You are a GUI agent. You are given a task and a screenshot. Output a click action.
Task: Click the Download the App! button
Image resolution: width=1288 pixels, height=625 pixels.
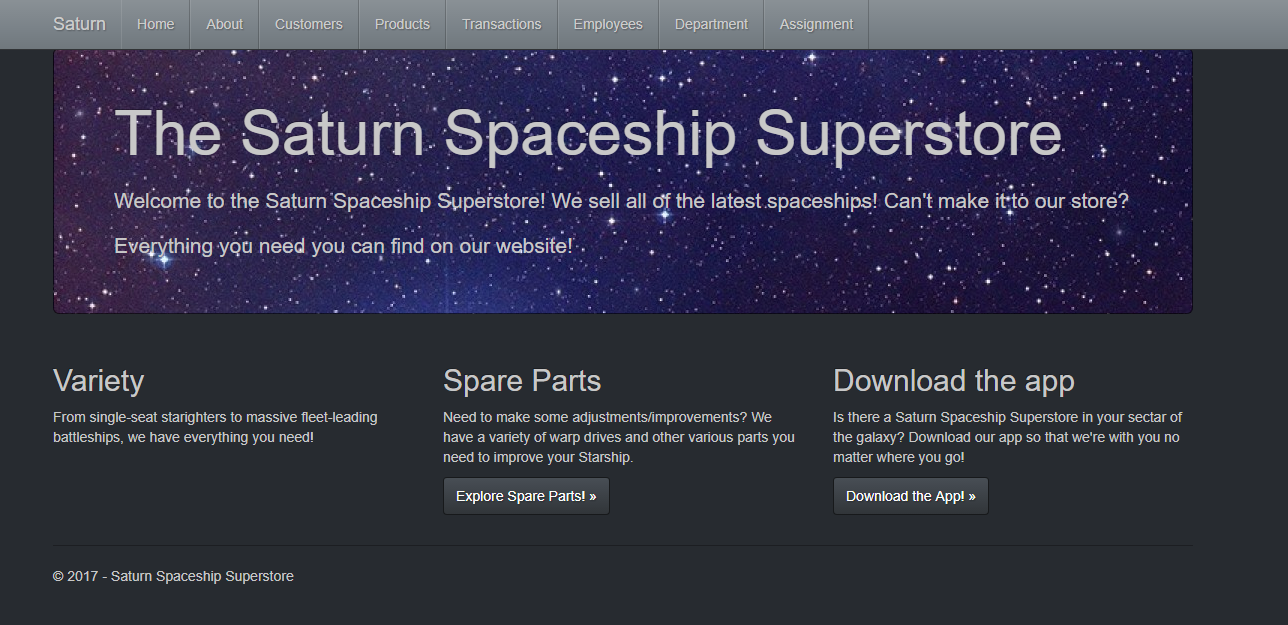910,496
